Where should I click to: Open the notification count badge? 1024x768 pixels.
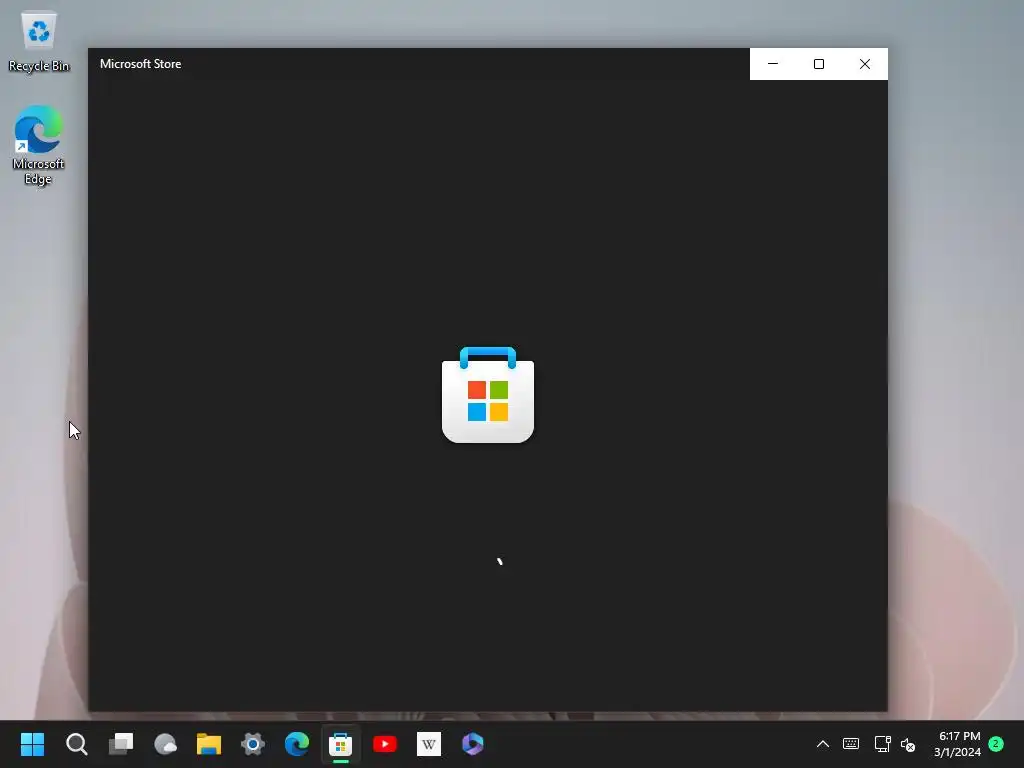pyautogui.click(x=996, y=744)
